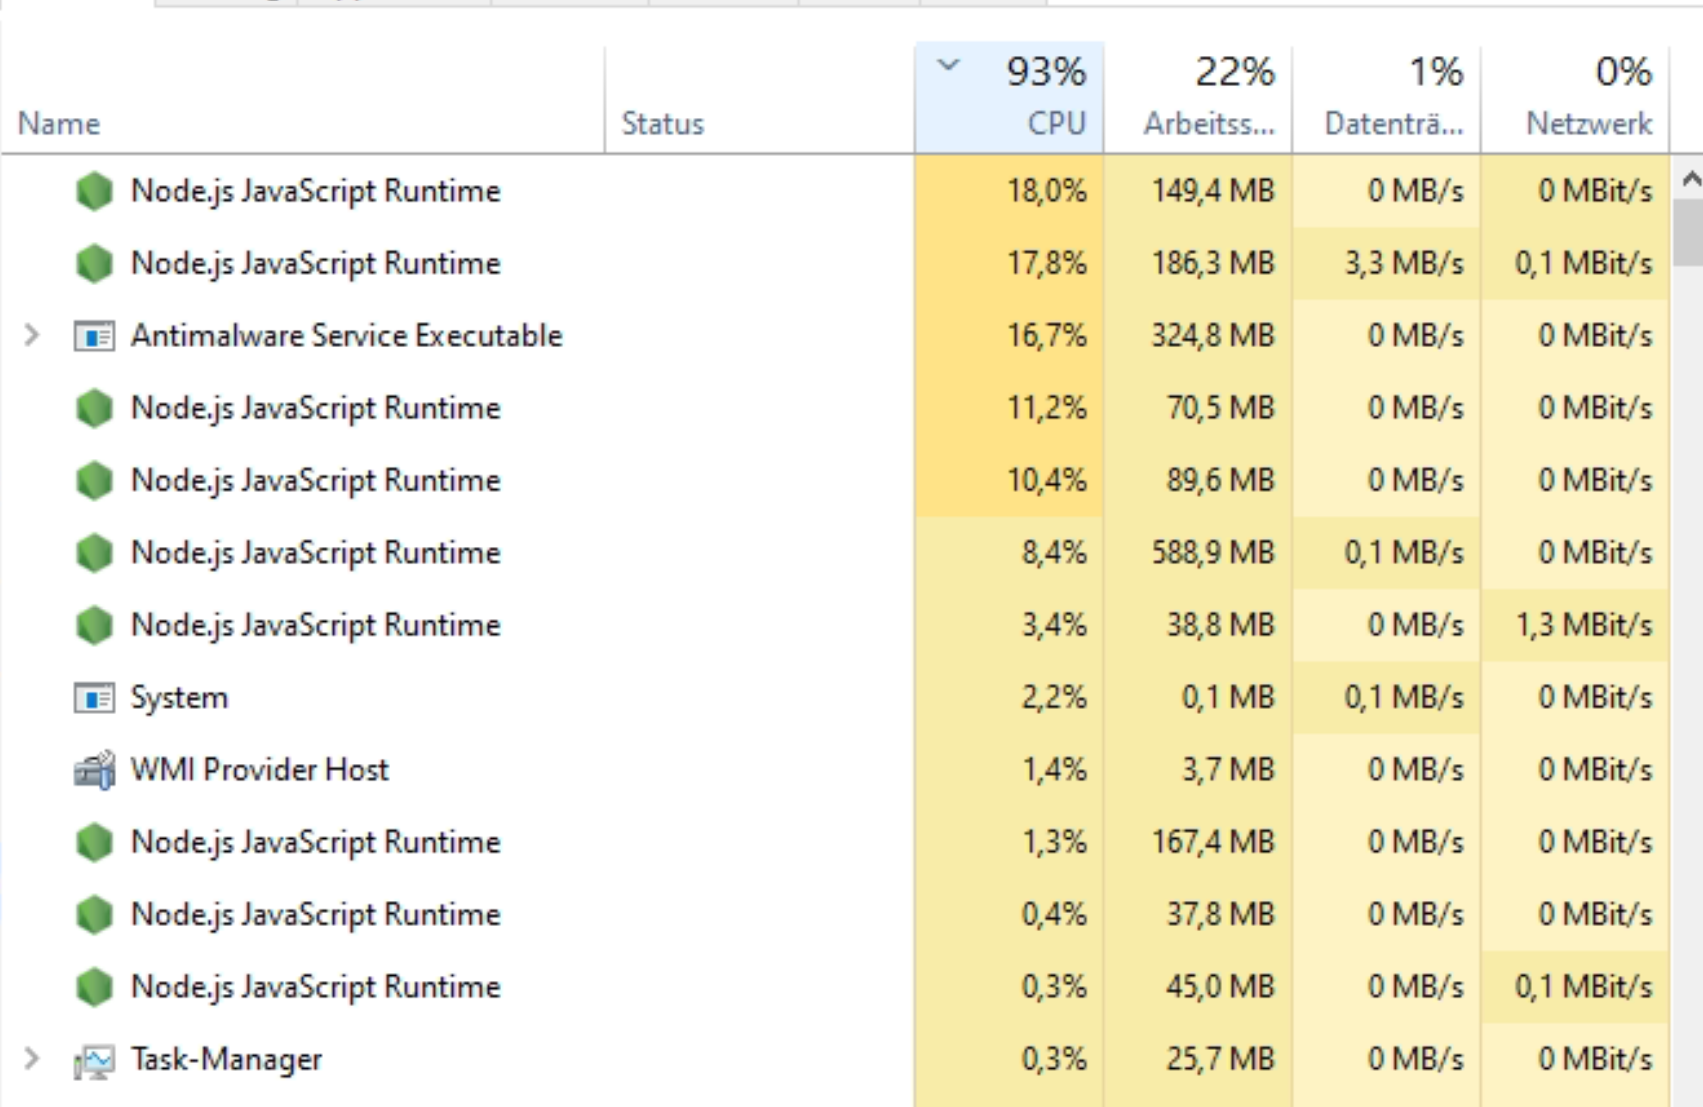Expand the Task-Manager process group
1703x1107 pixels.
[x=32, y=1058]
